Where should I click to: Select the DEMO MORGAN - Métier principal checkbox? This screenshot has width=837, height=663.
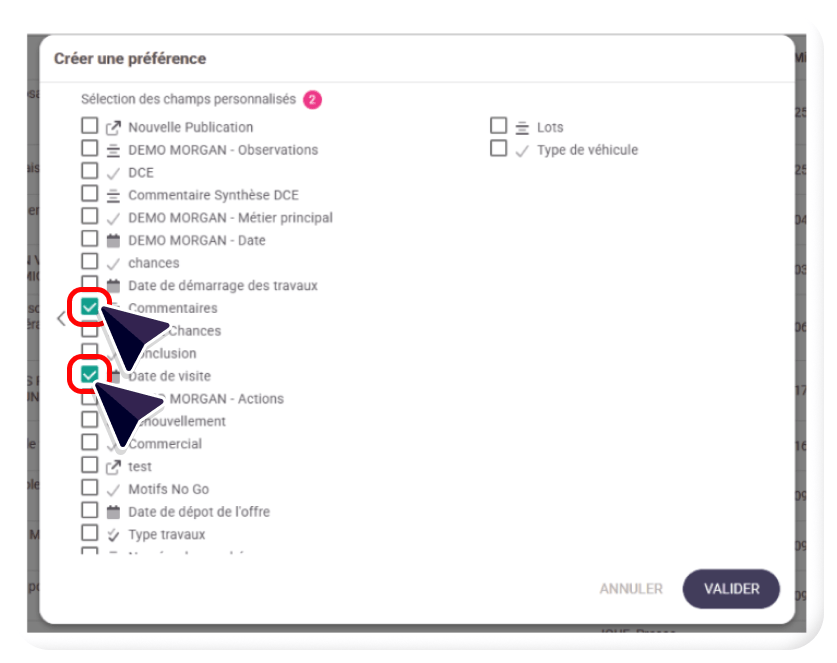click(x=90, y=217)
